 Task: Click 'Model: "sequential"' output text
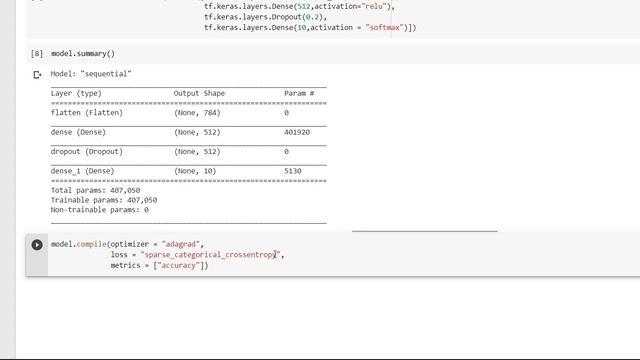91,74
